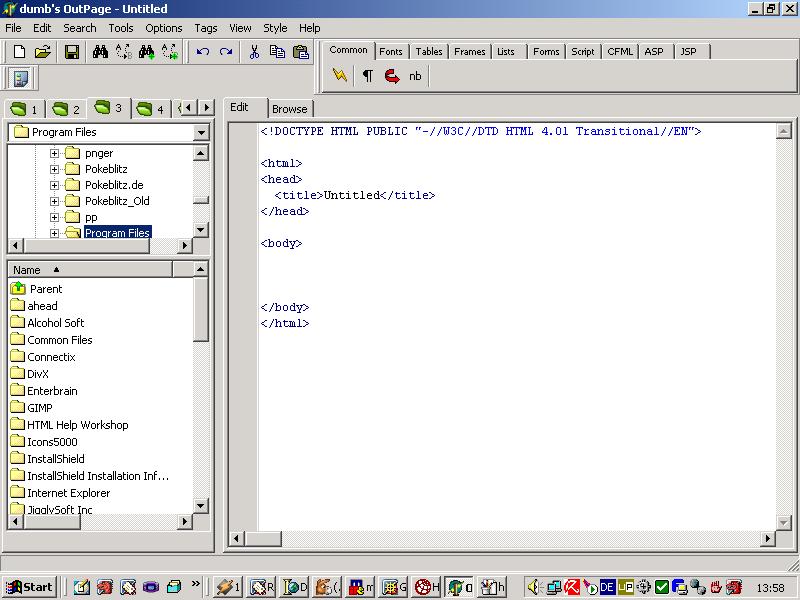Click the Windows Start button
The height and width of the screenshot is (600, 800).
pos(30,587)
